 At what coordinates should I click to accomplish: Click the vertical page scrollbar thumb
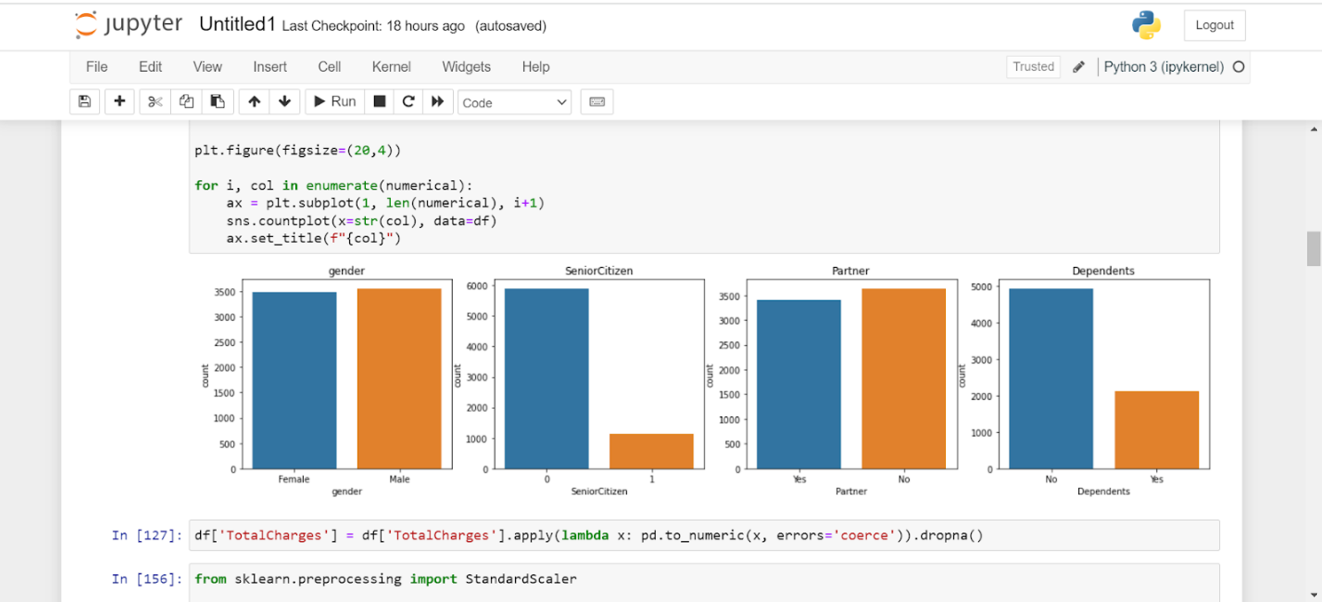1313,248
